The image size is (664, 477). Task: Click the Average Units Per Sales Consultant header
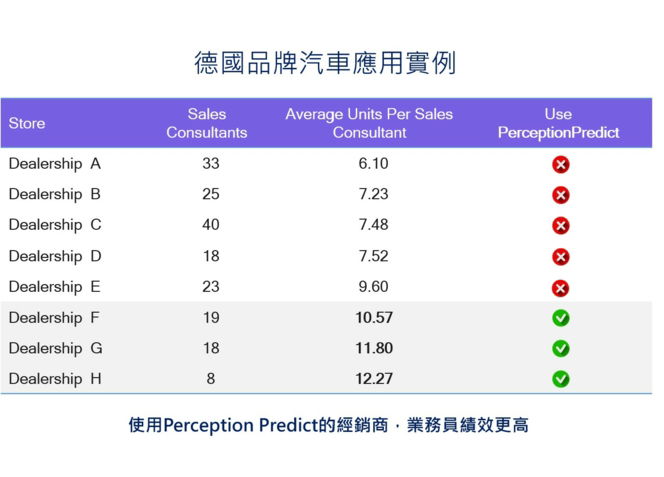coord(369,124)
